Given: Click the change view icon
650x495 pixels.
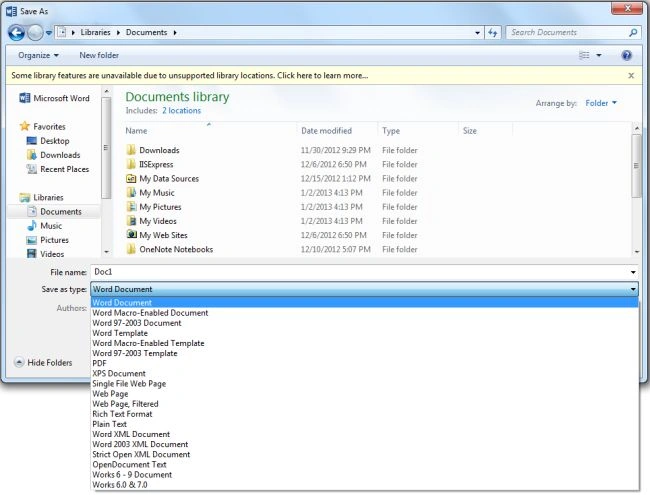Looking at the screenshot, I should tap(585, 55).
